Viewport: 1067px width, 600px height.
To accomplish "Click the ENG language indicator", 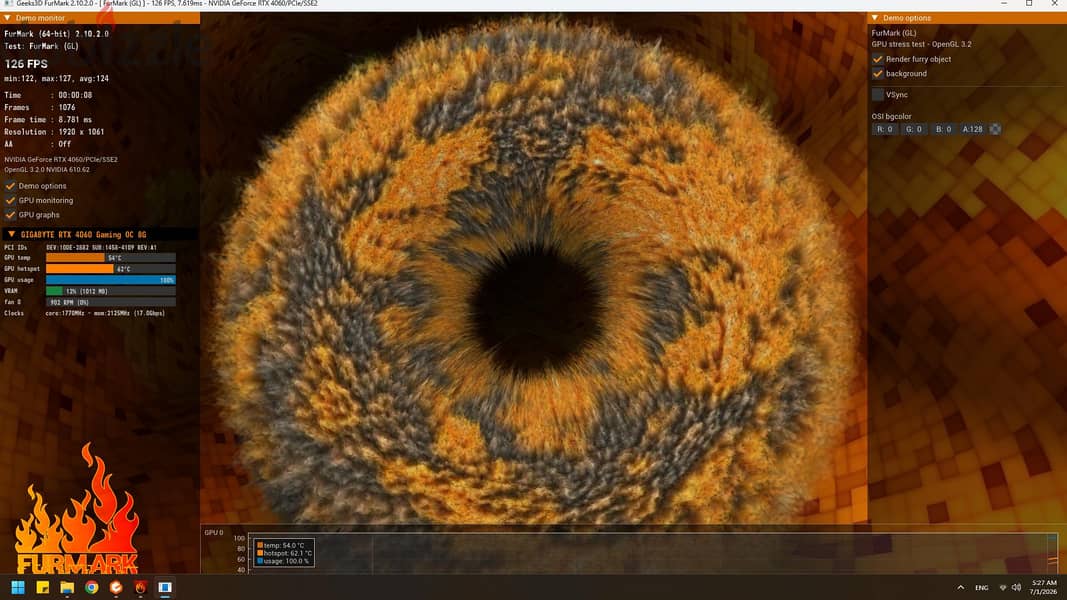I will pyautogui.click(x=981, y=587).
